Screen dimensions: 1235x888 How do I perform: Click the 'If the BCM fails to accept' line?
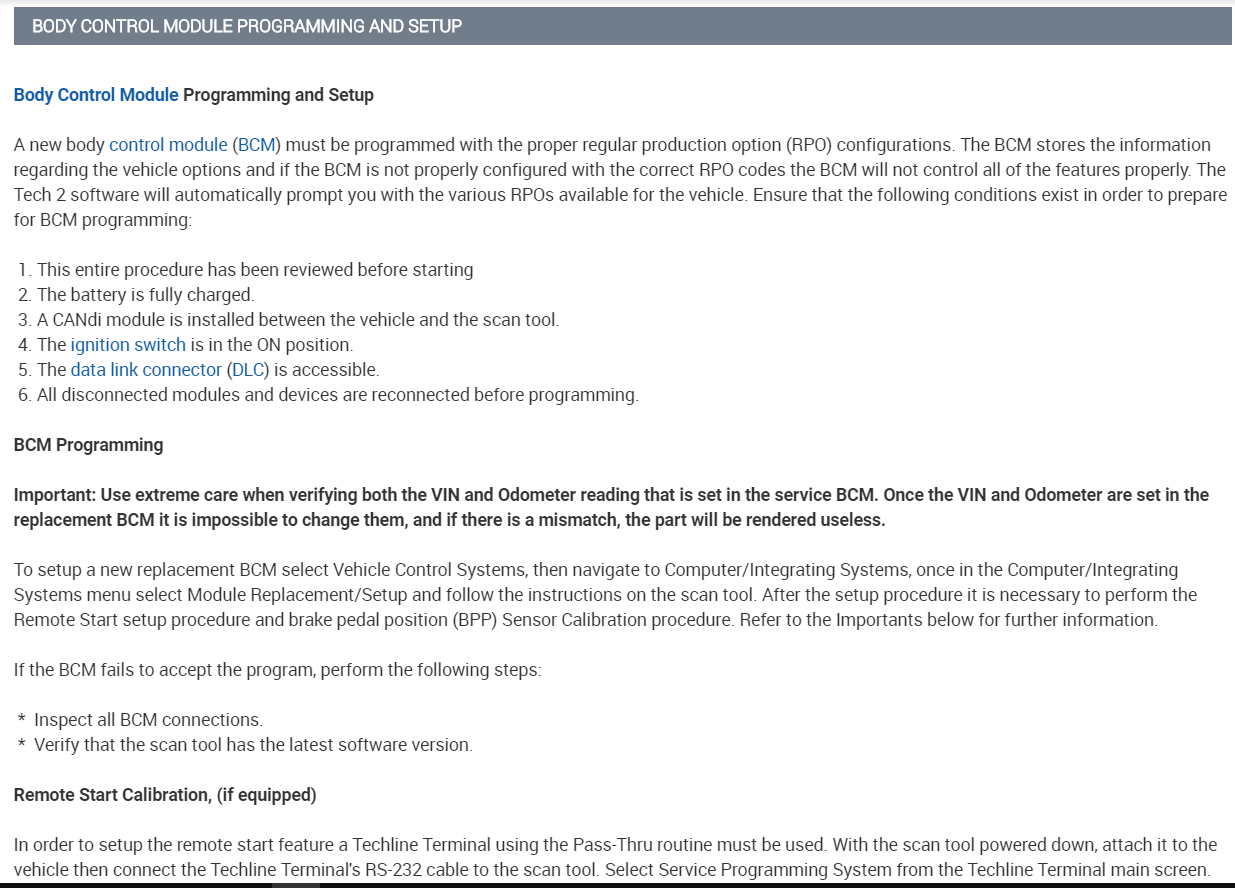click(277, 670)
